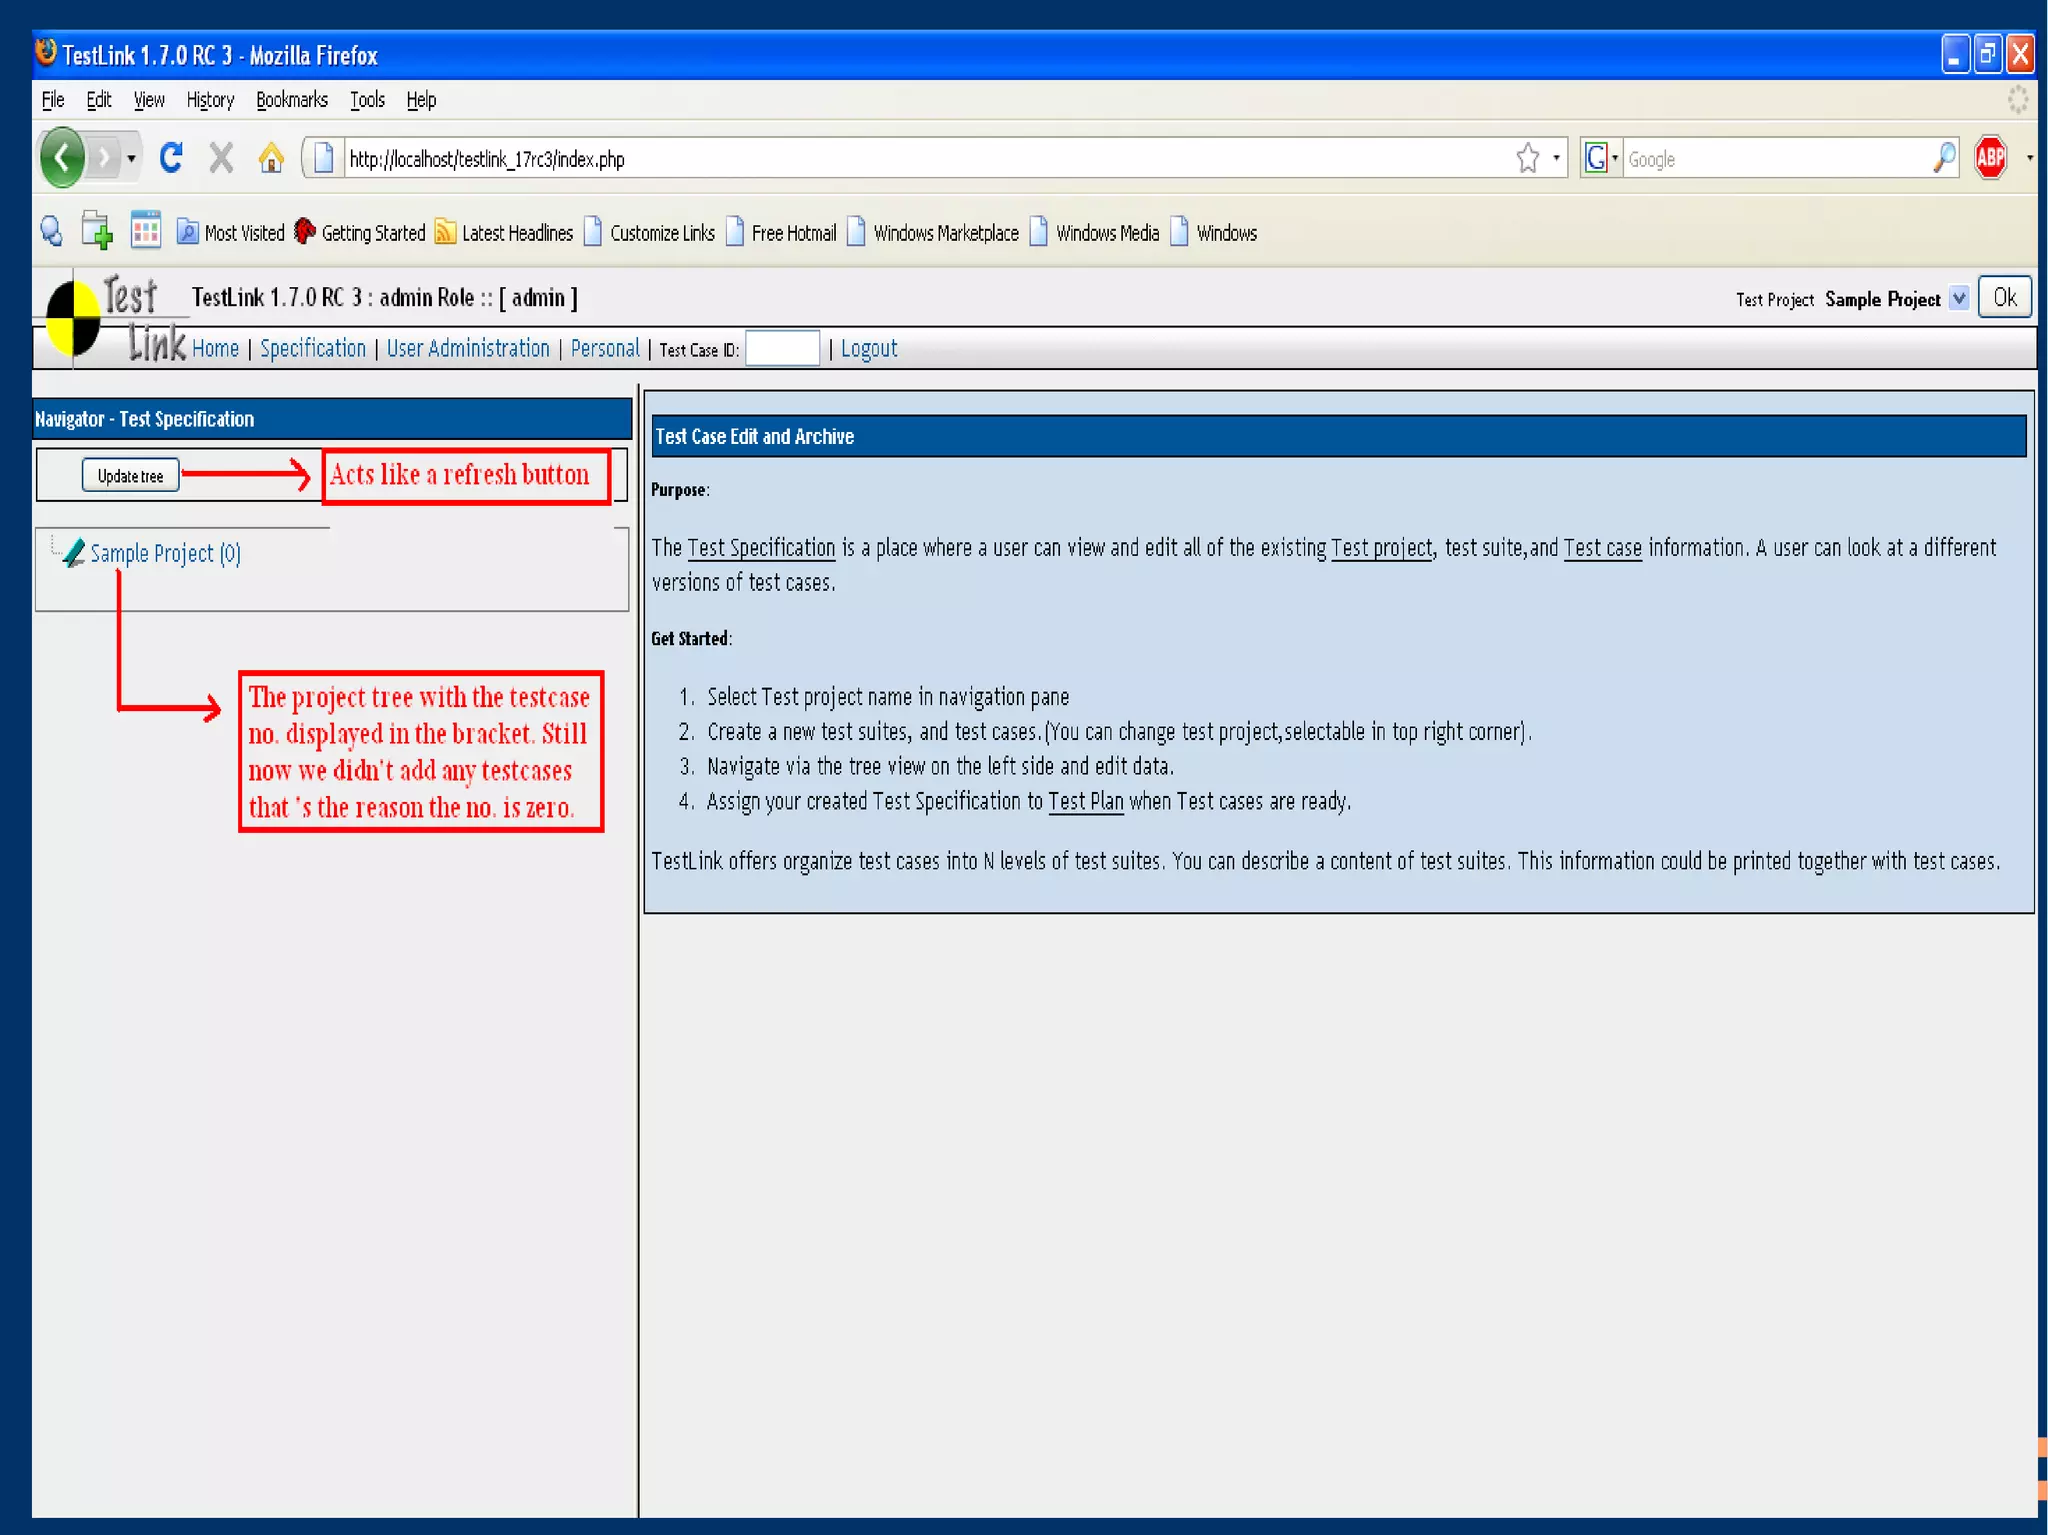Open the View menu

point(149,100)
